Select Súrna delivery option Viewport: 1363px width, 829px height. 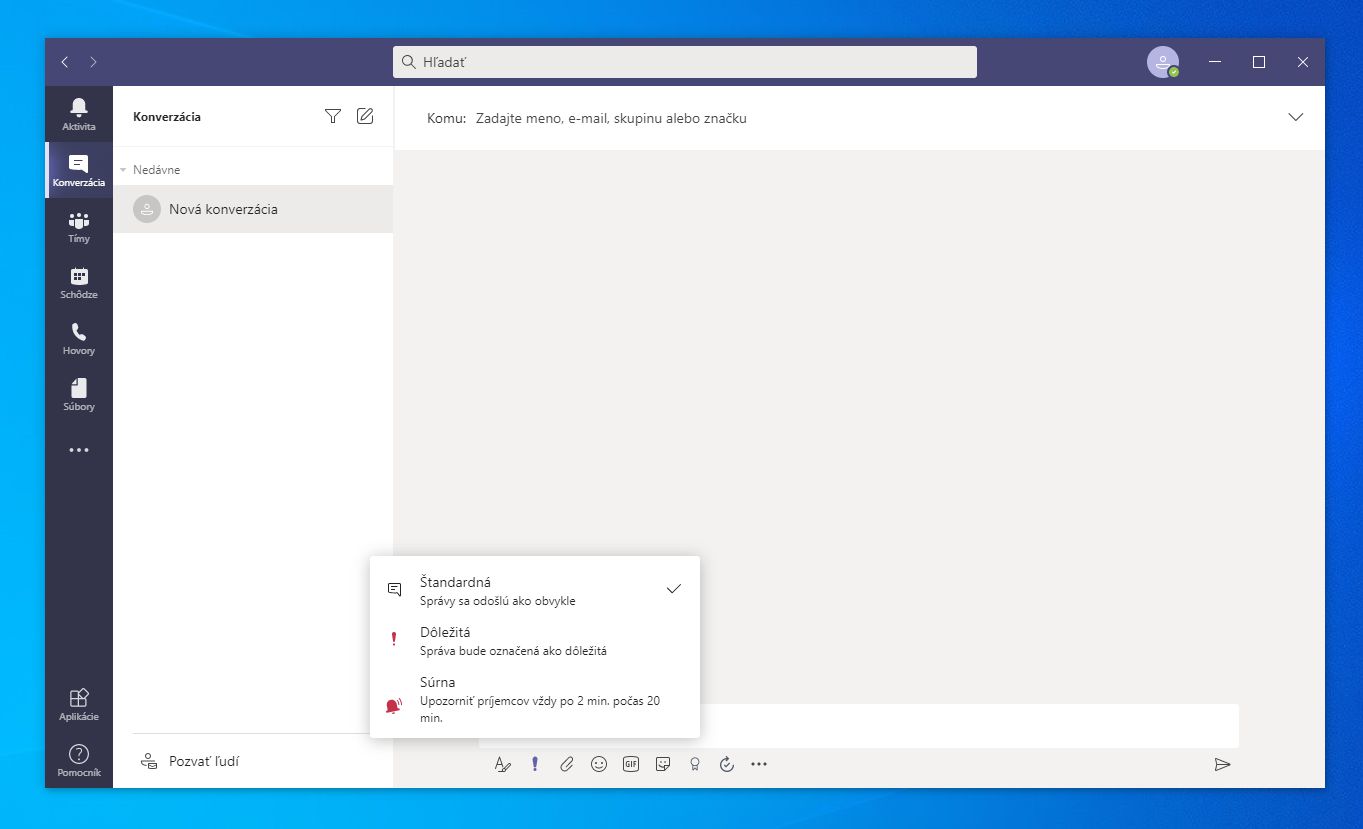coord(535,698)
